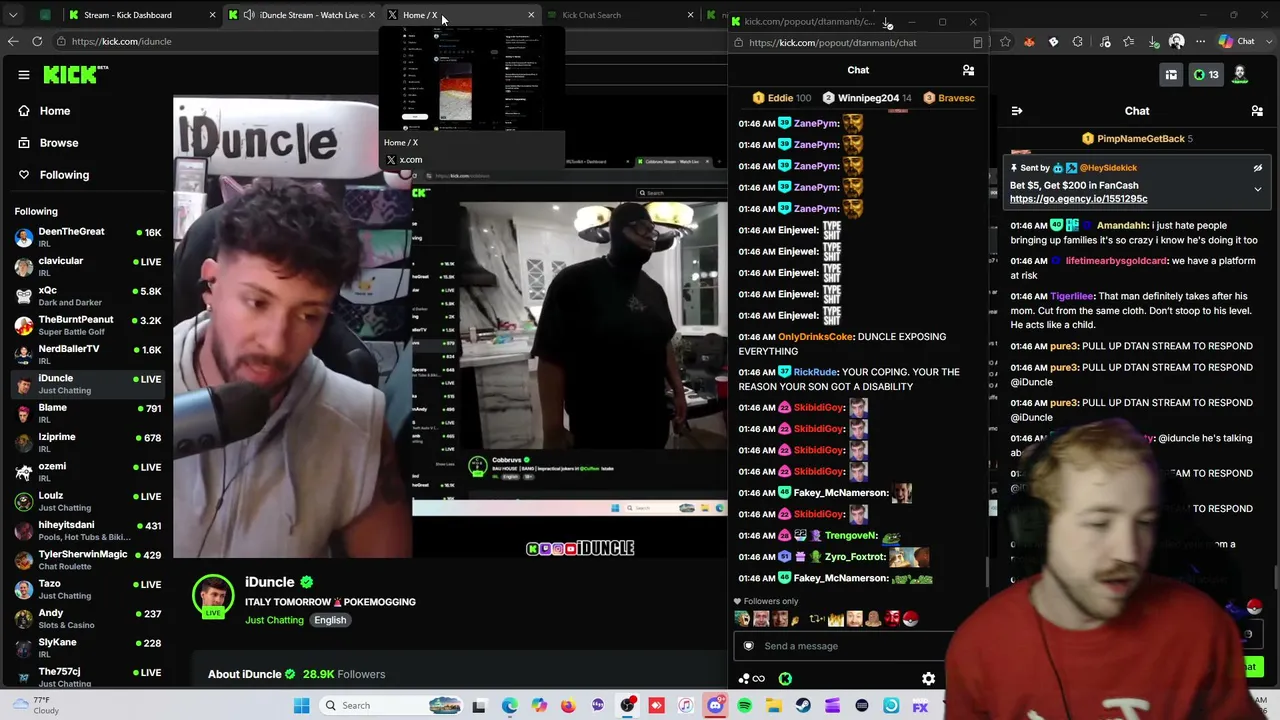1280x720 pixels.
Task: Open Home in the Kick sidebar
Action: pos(55,111)
